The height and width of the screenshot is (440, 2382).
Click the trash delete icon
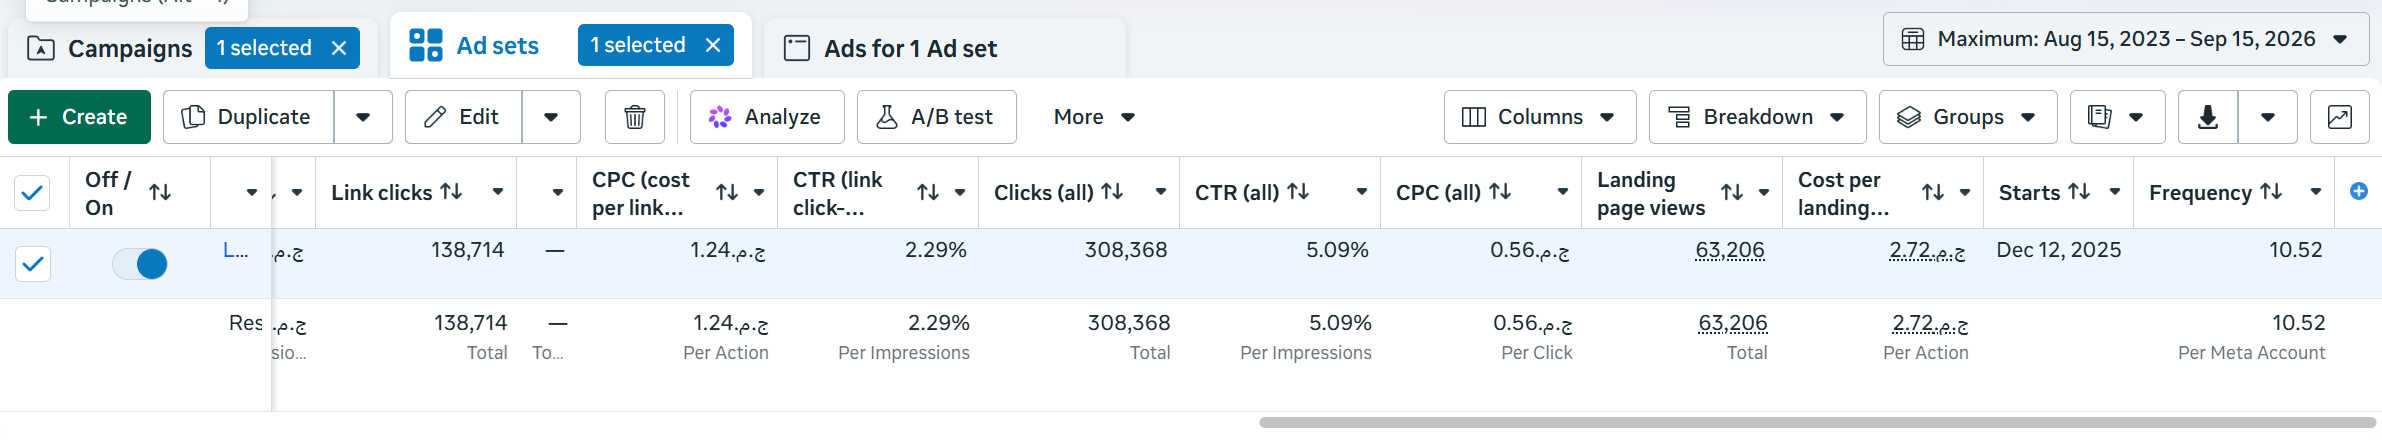click(x=634, y=117)
